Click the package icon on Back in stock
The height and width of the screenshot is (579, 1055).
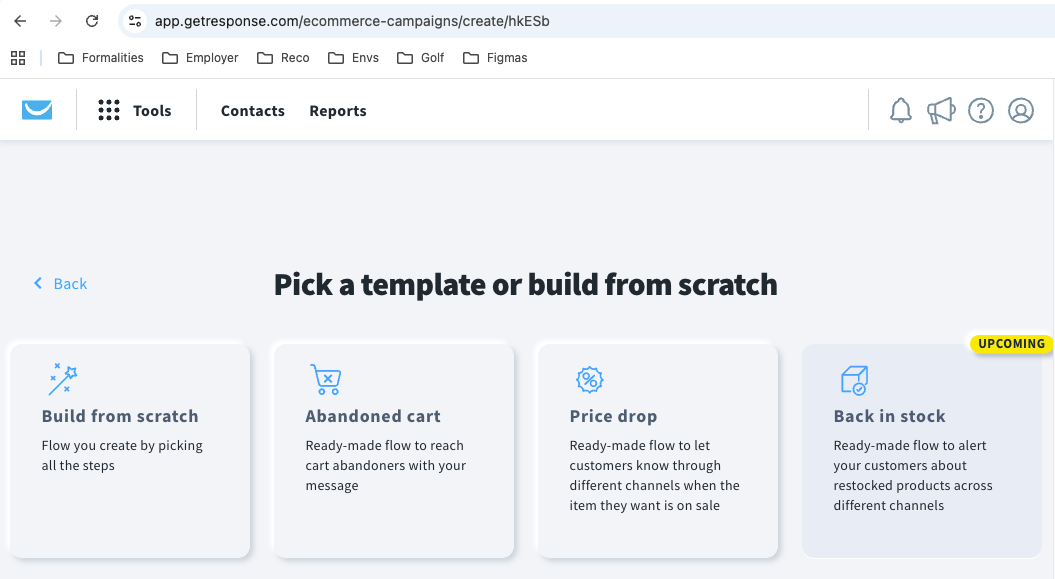pyautogui.click(x=853, y=380)
